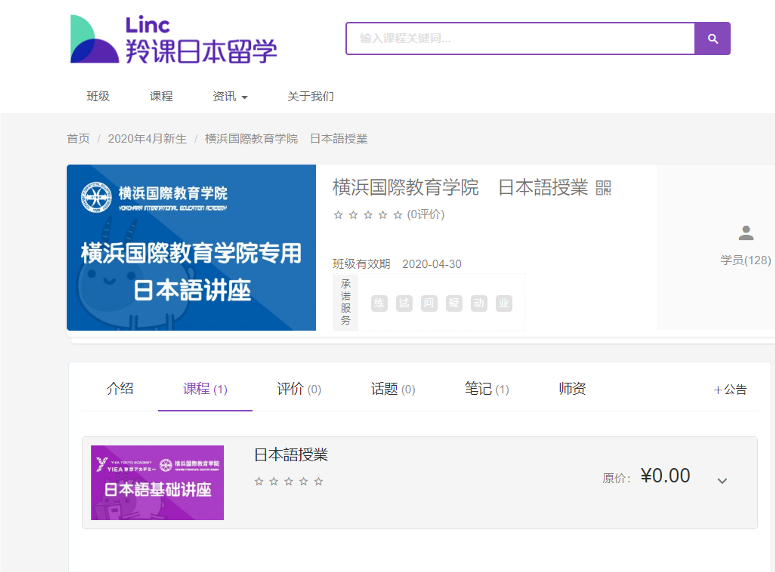The width and height of the screenshot is (775, 572).
Task: Click the 疑 service badge icon
Action: click(454, 303)
